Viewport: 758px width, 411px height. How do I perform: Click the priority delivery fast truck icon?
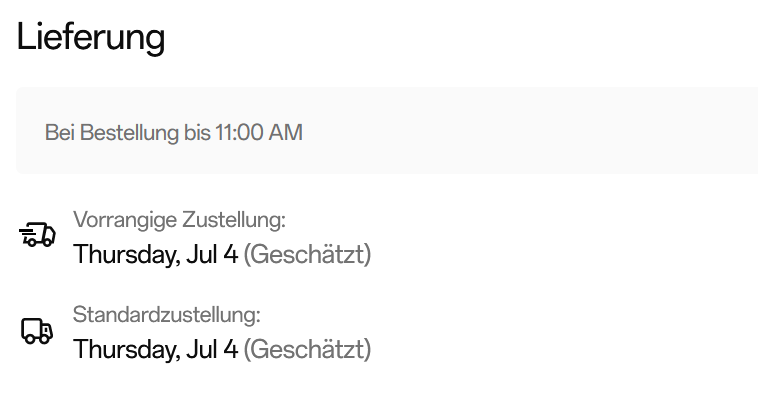[x=37, y=236]
